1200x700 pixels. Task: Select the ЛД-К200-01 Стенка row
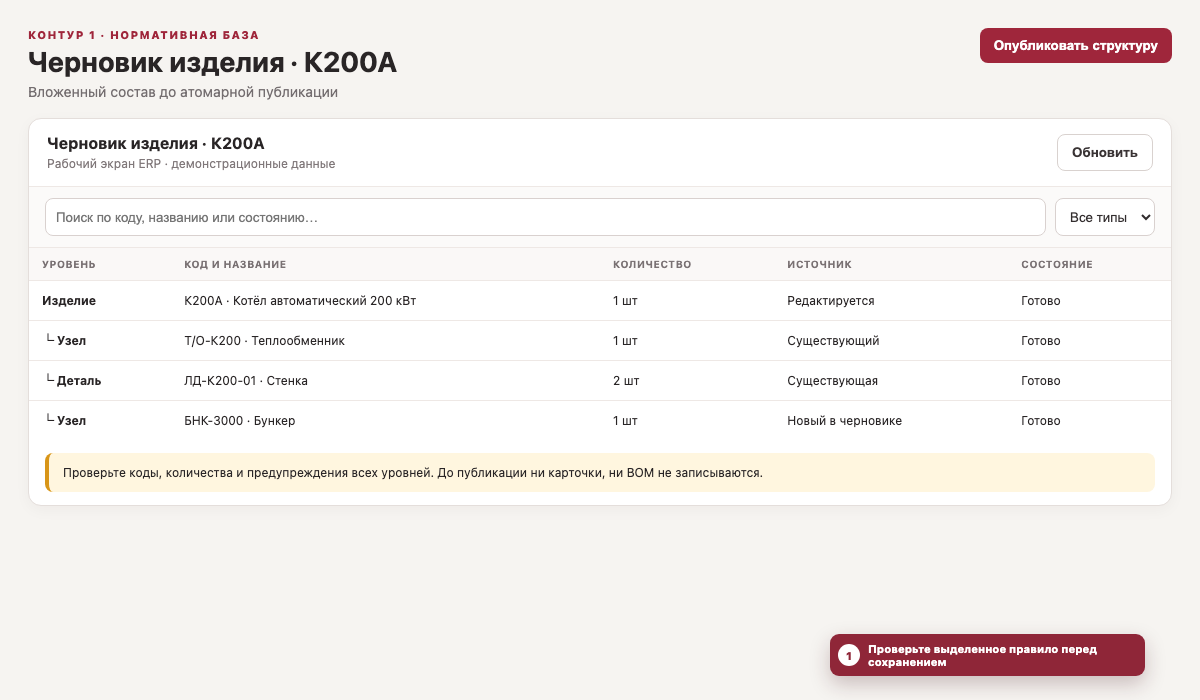tap(600, 381)
